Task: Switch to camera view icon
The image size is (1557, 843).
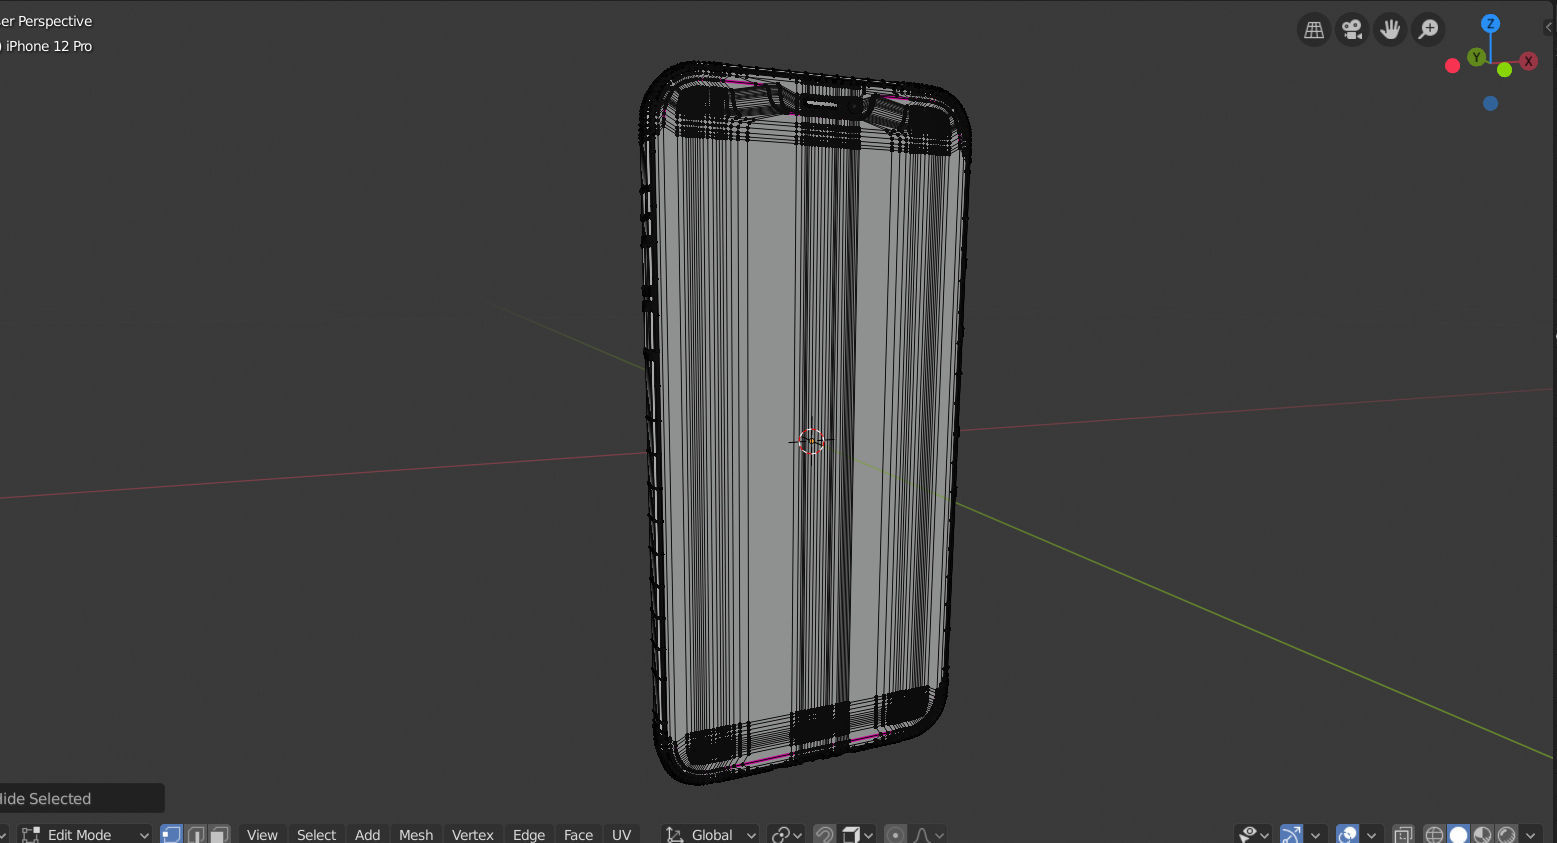Action: coord(1352,30)
